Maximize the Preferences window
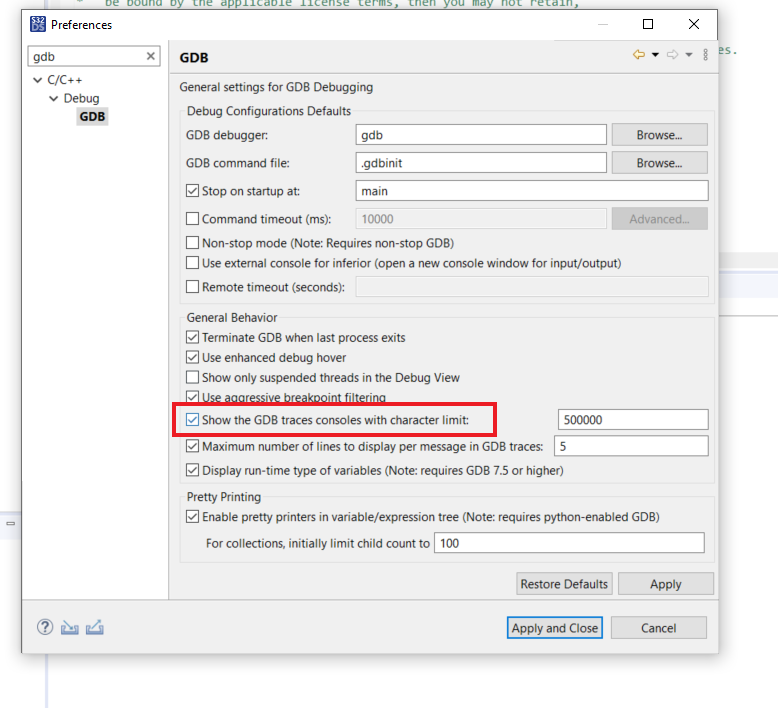This screenshot has height=708, width=778. [648, 24]
